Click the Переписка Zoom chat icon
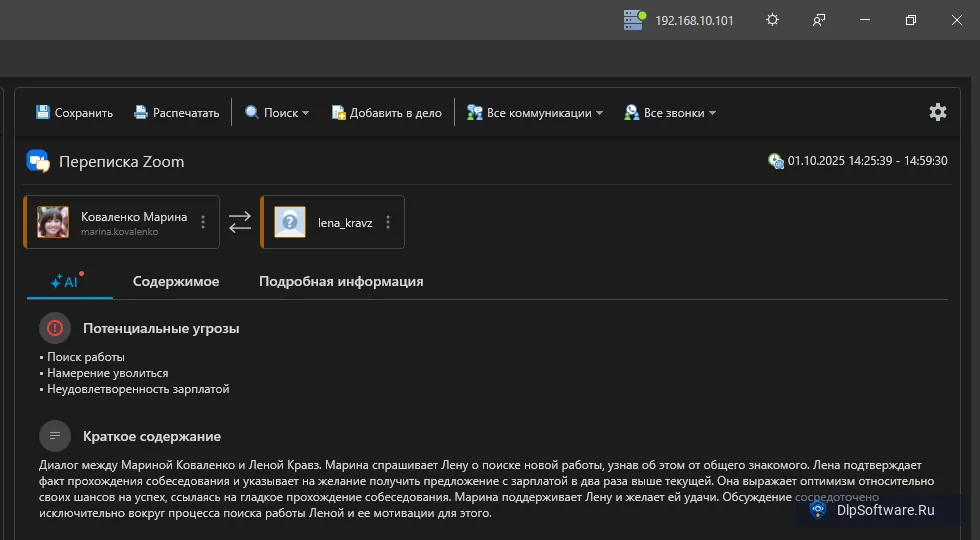980x540 pixels. (x=38, y=161)
